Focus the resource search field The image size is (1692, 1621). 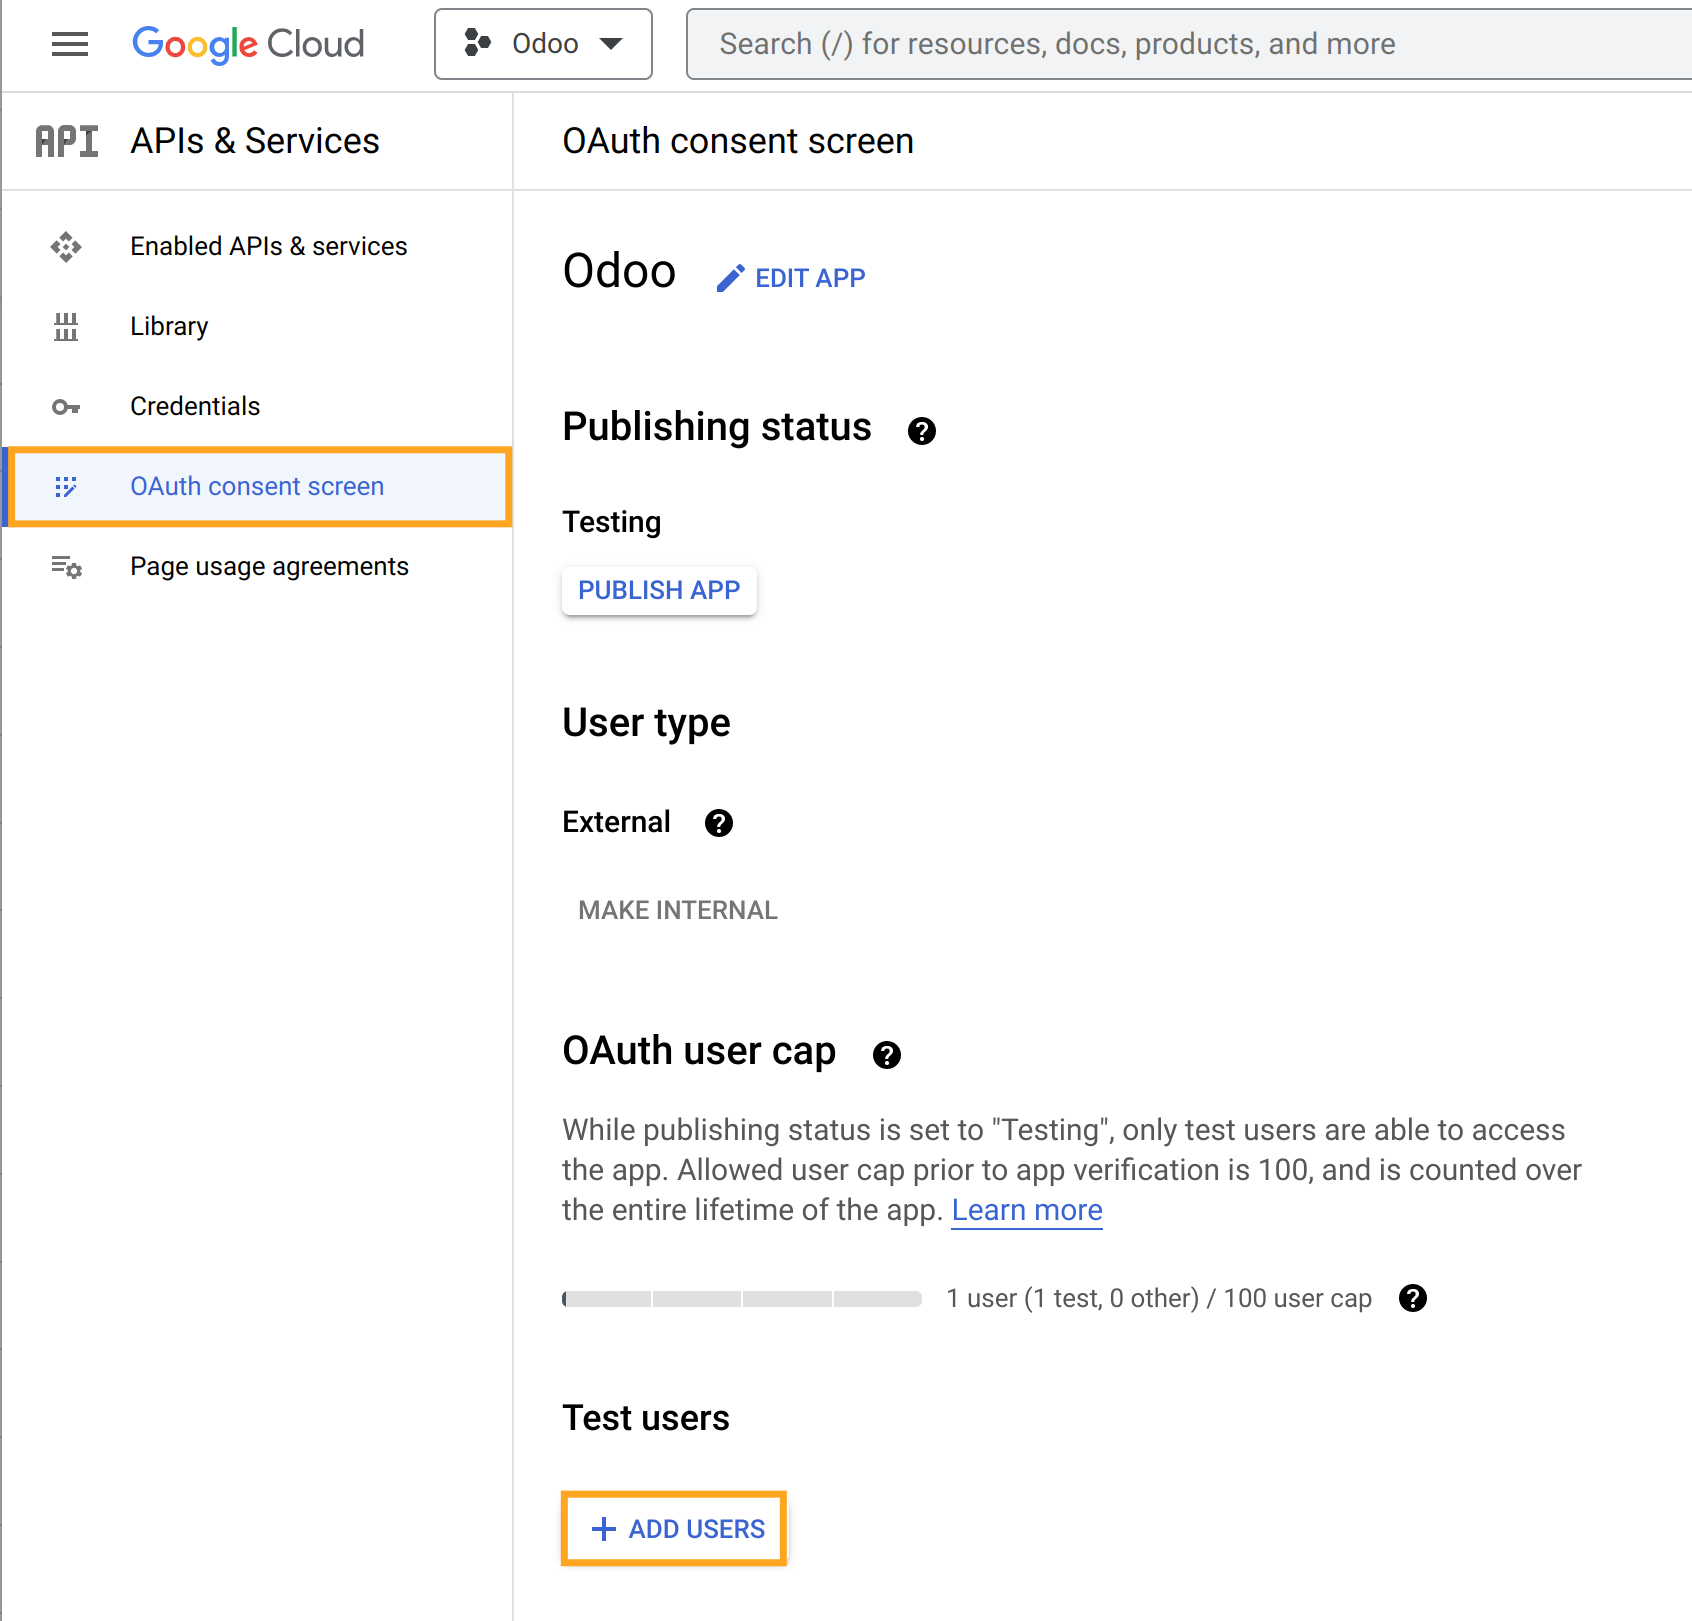(x=1190, y=44)
